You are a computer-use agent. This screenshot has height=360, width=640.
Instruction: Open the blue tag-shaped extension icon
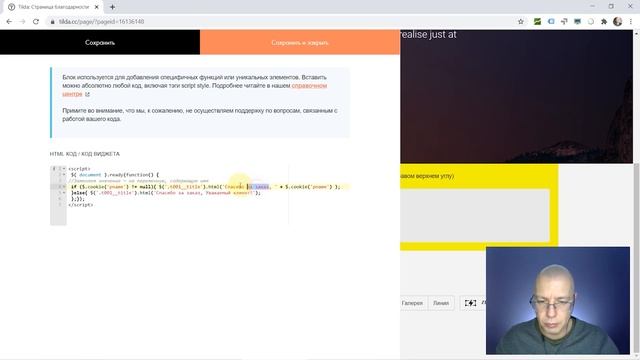[551, 22]
